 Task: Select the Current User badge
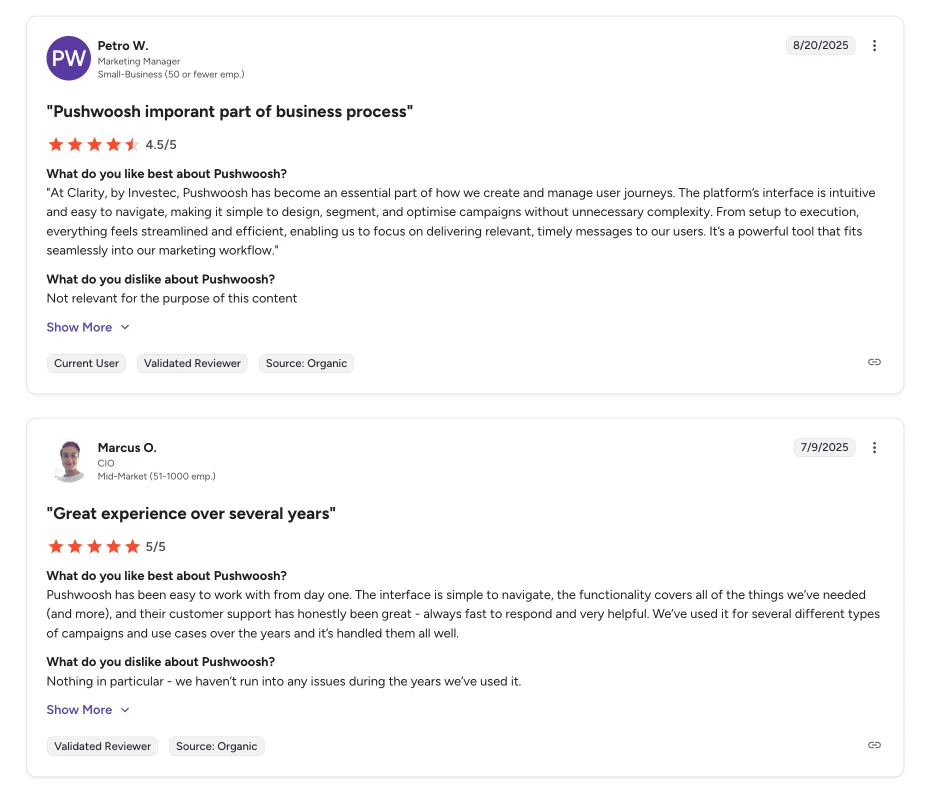coord(86,363)
